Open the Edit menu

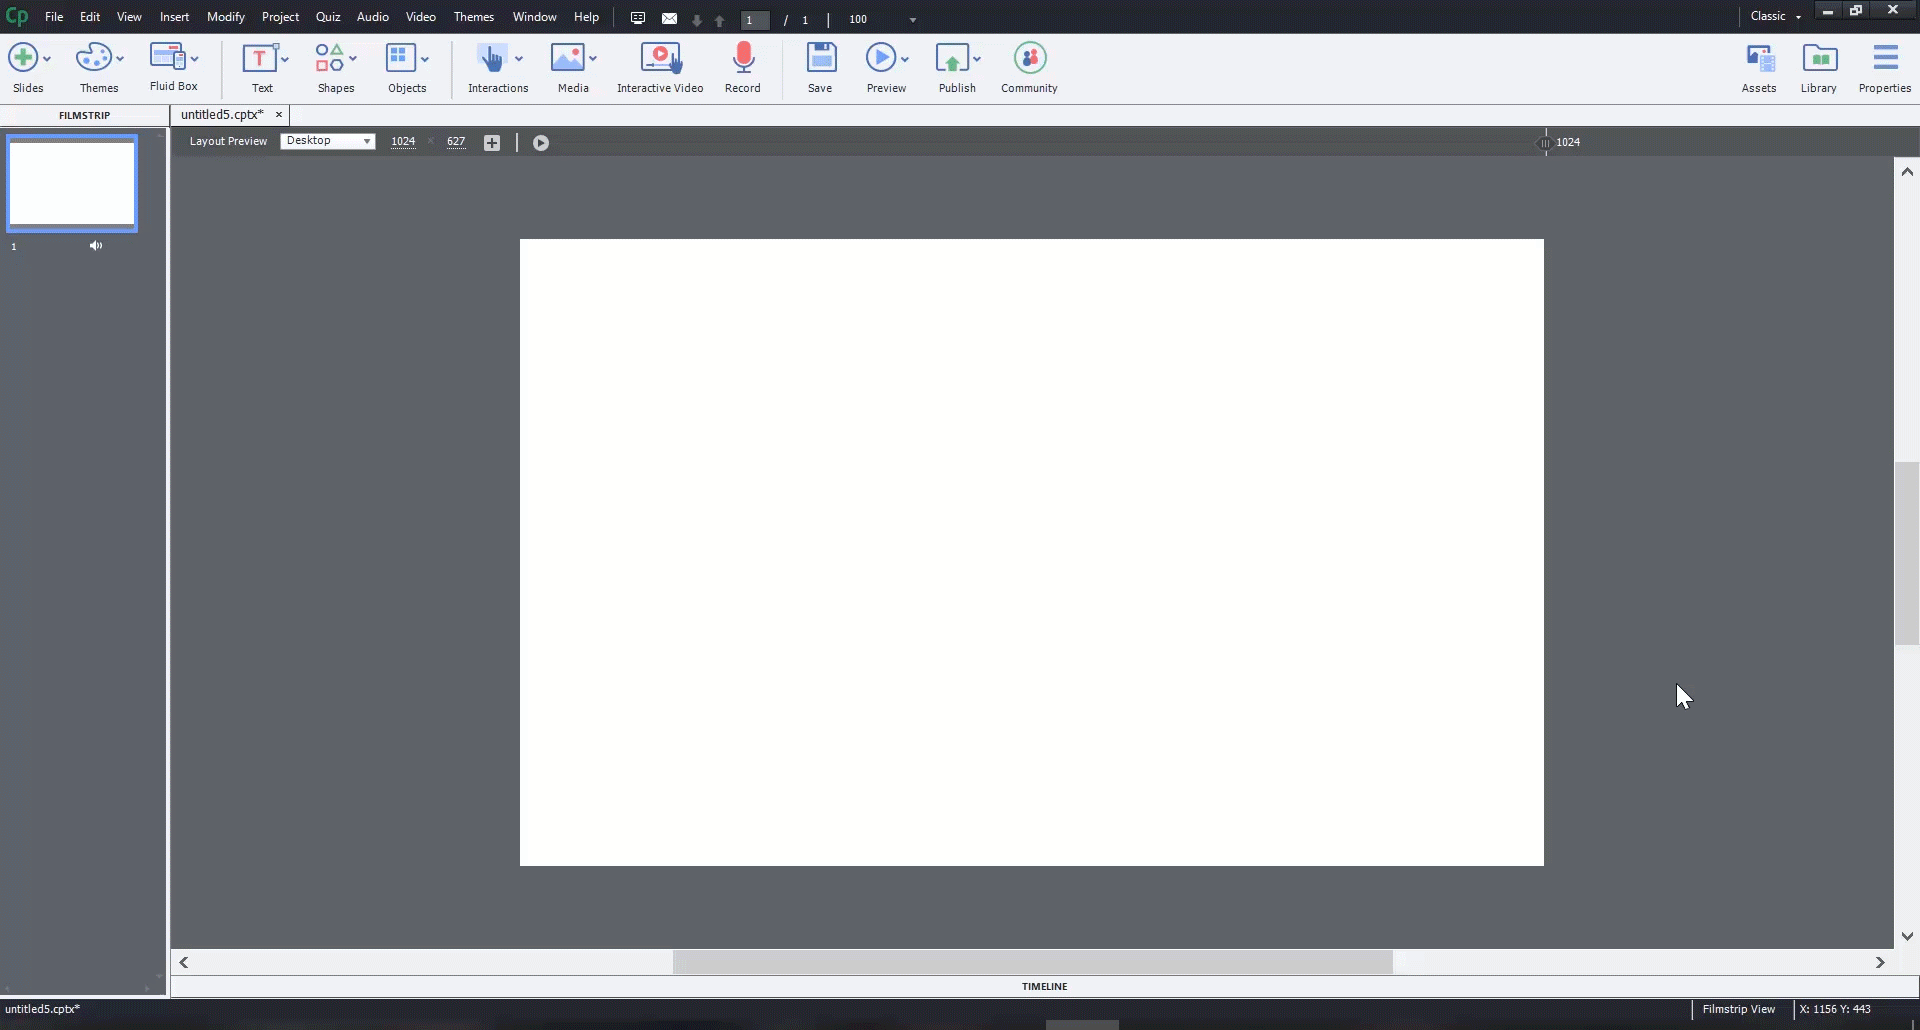[x=90, y=17]
